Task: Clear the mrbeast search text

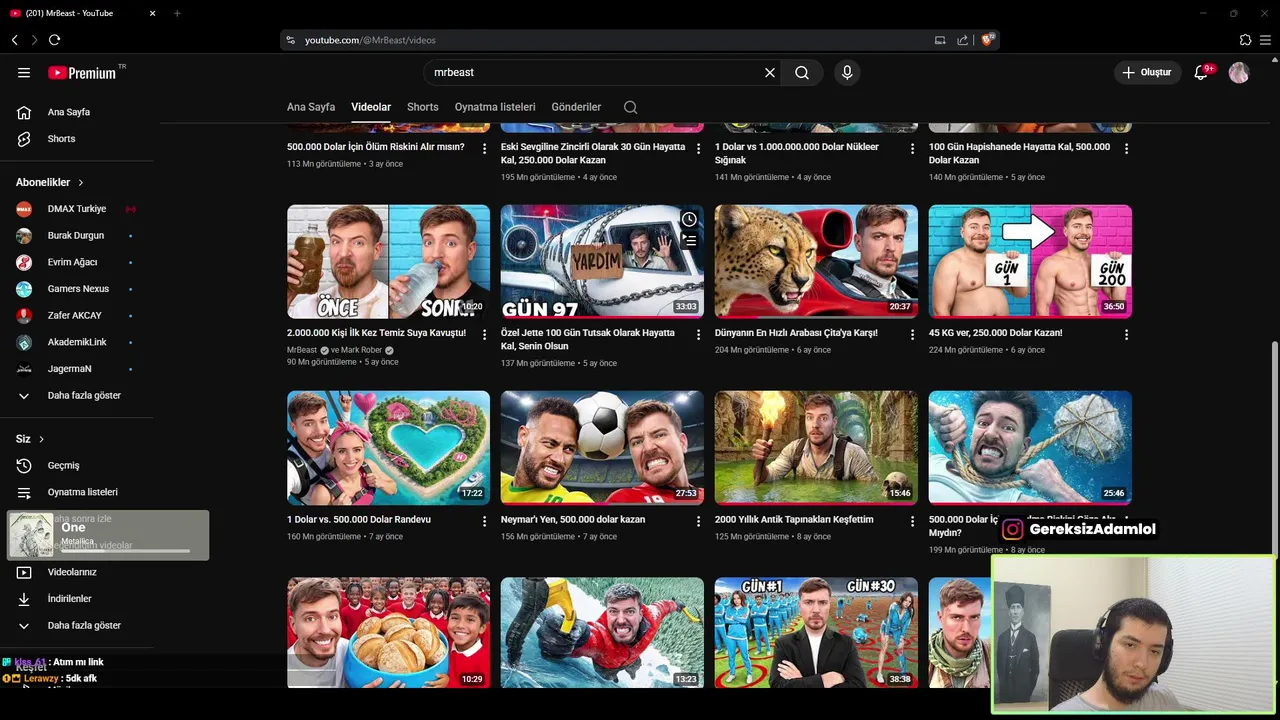Action: [x=770, y=72]
